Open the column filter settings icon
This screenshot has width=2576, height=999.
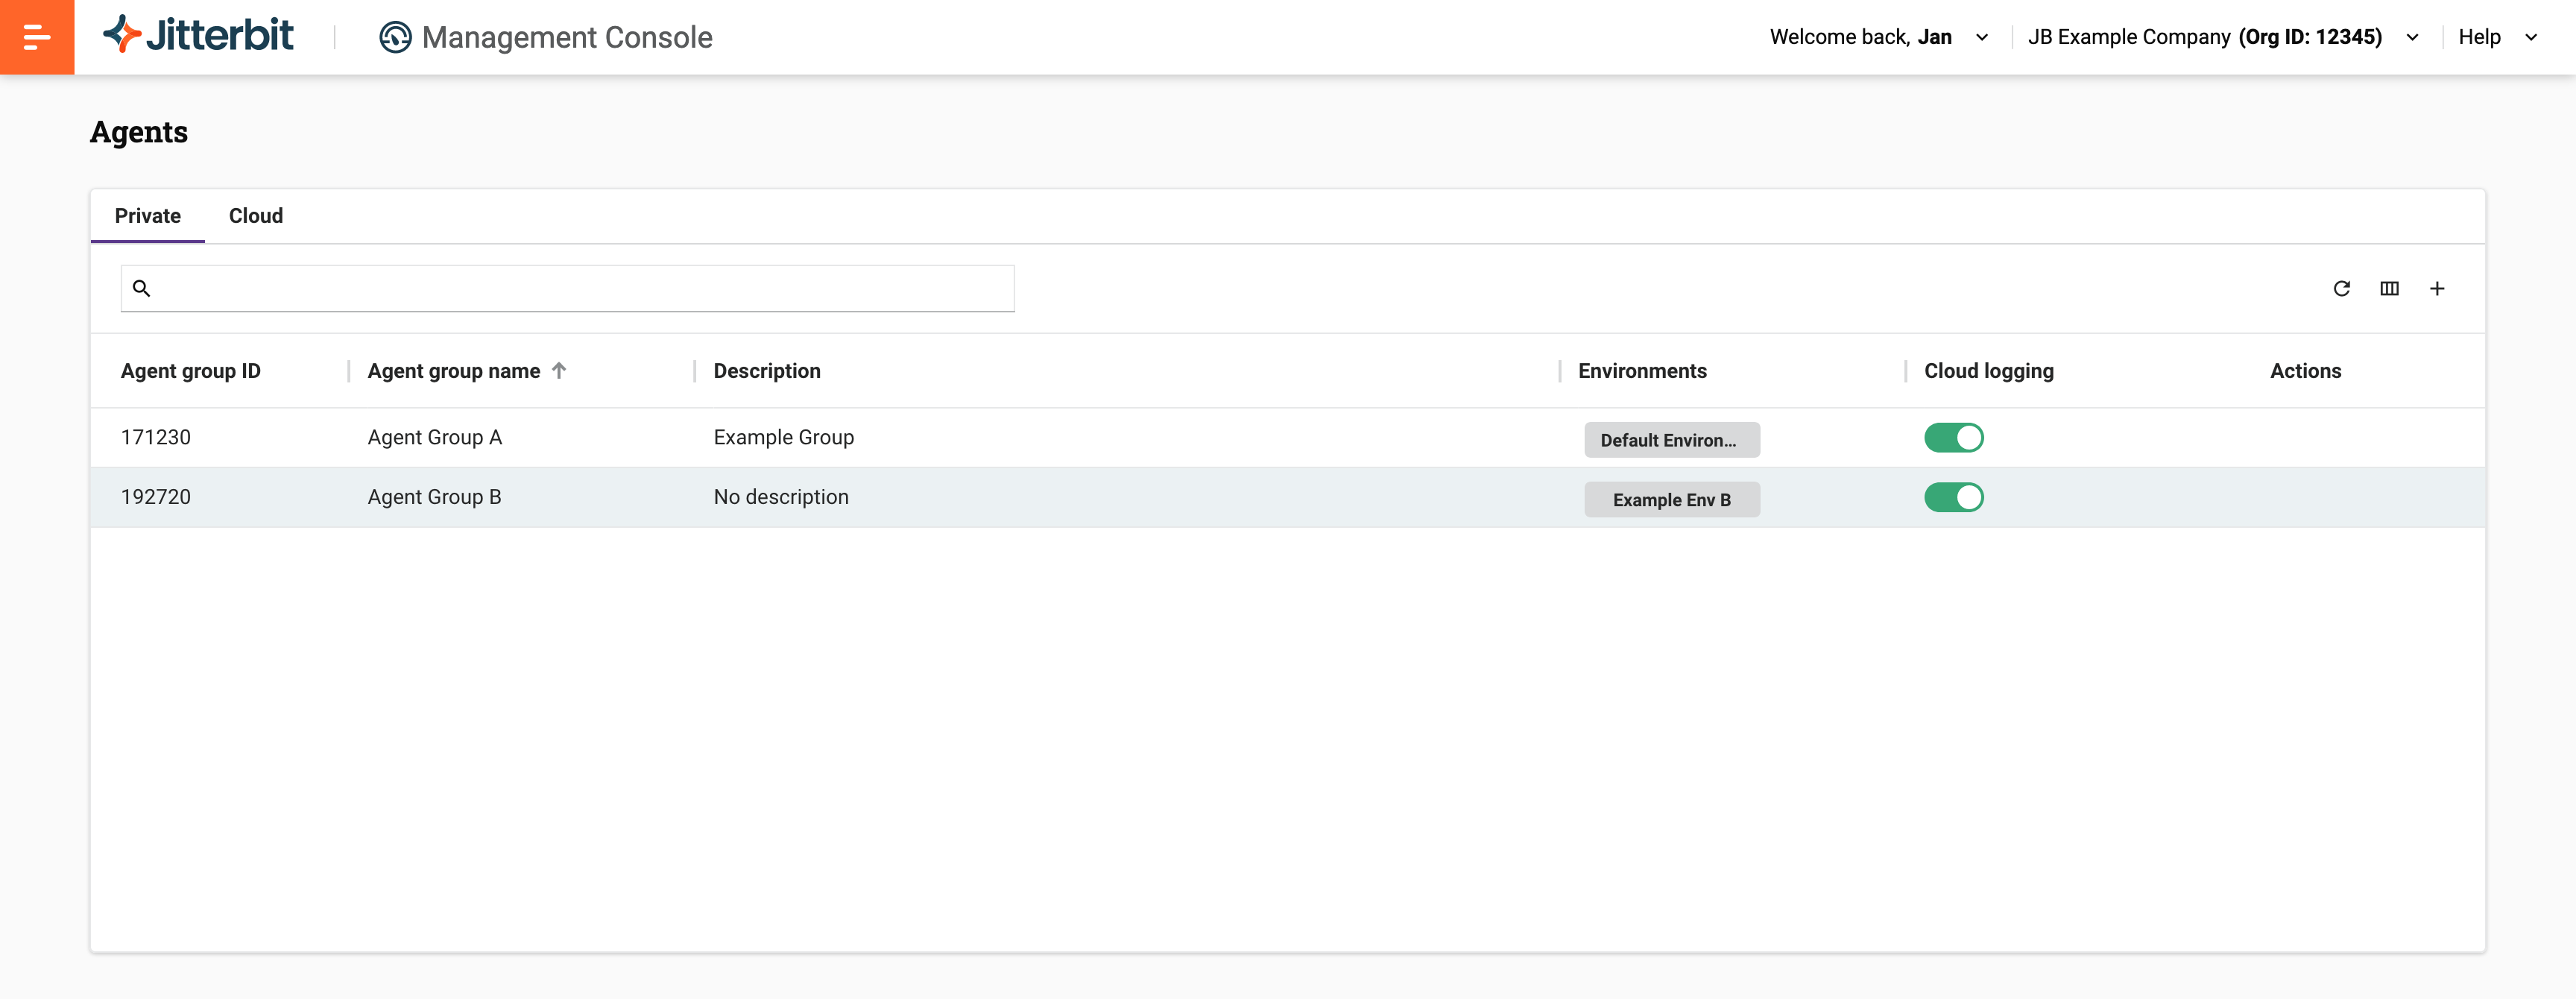(x=2389, y=288)
